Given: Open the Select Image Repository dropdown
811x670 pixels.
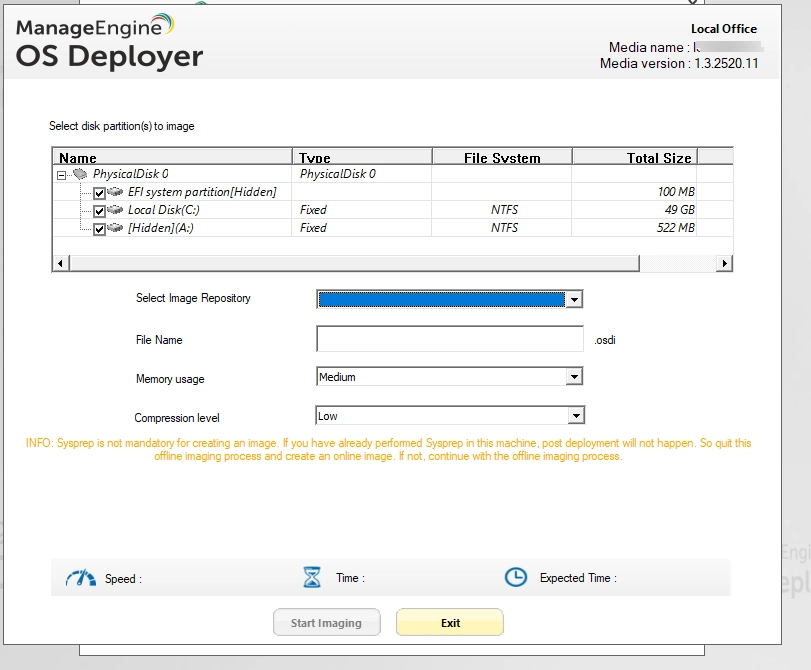Looking at the screenshot, I should tap(574, 299).
